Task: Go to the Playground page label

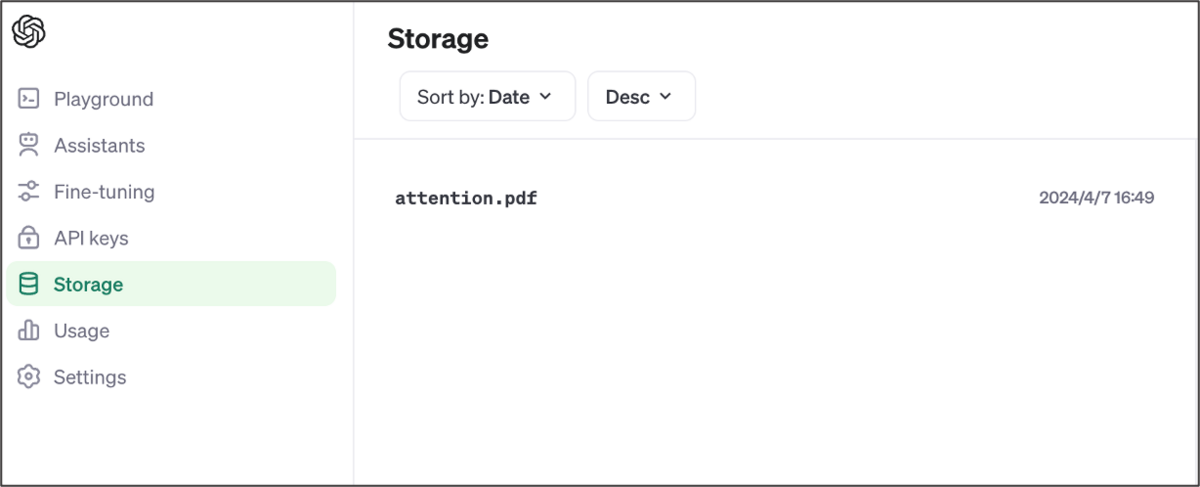Action: 104,99
